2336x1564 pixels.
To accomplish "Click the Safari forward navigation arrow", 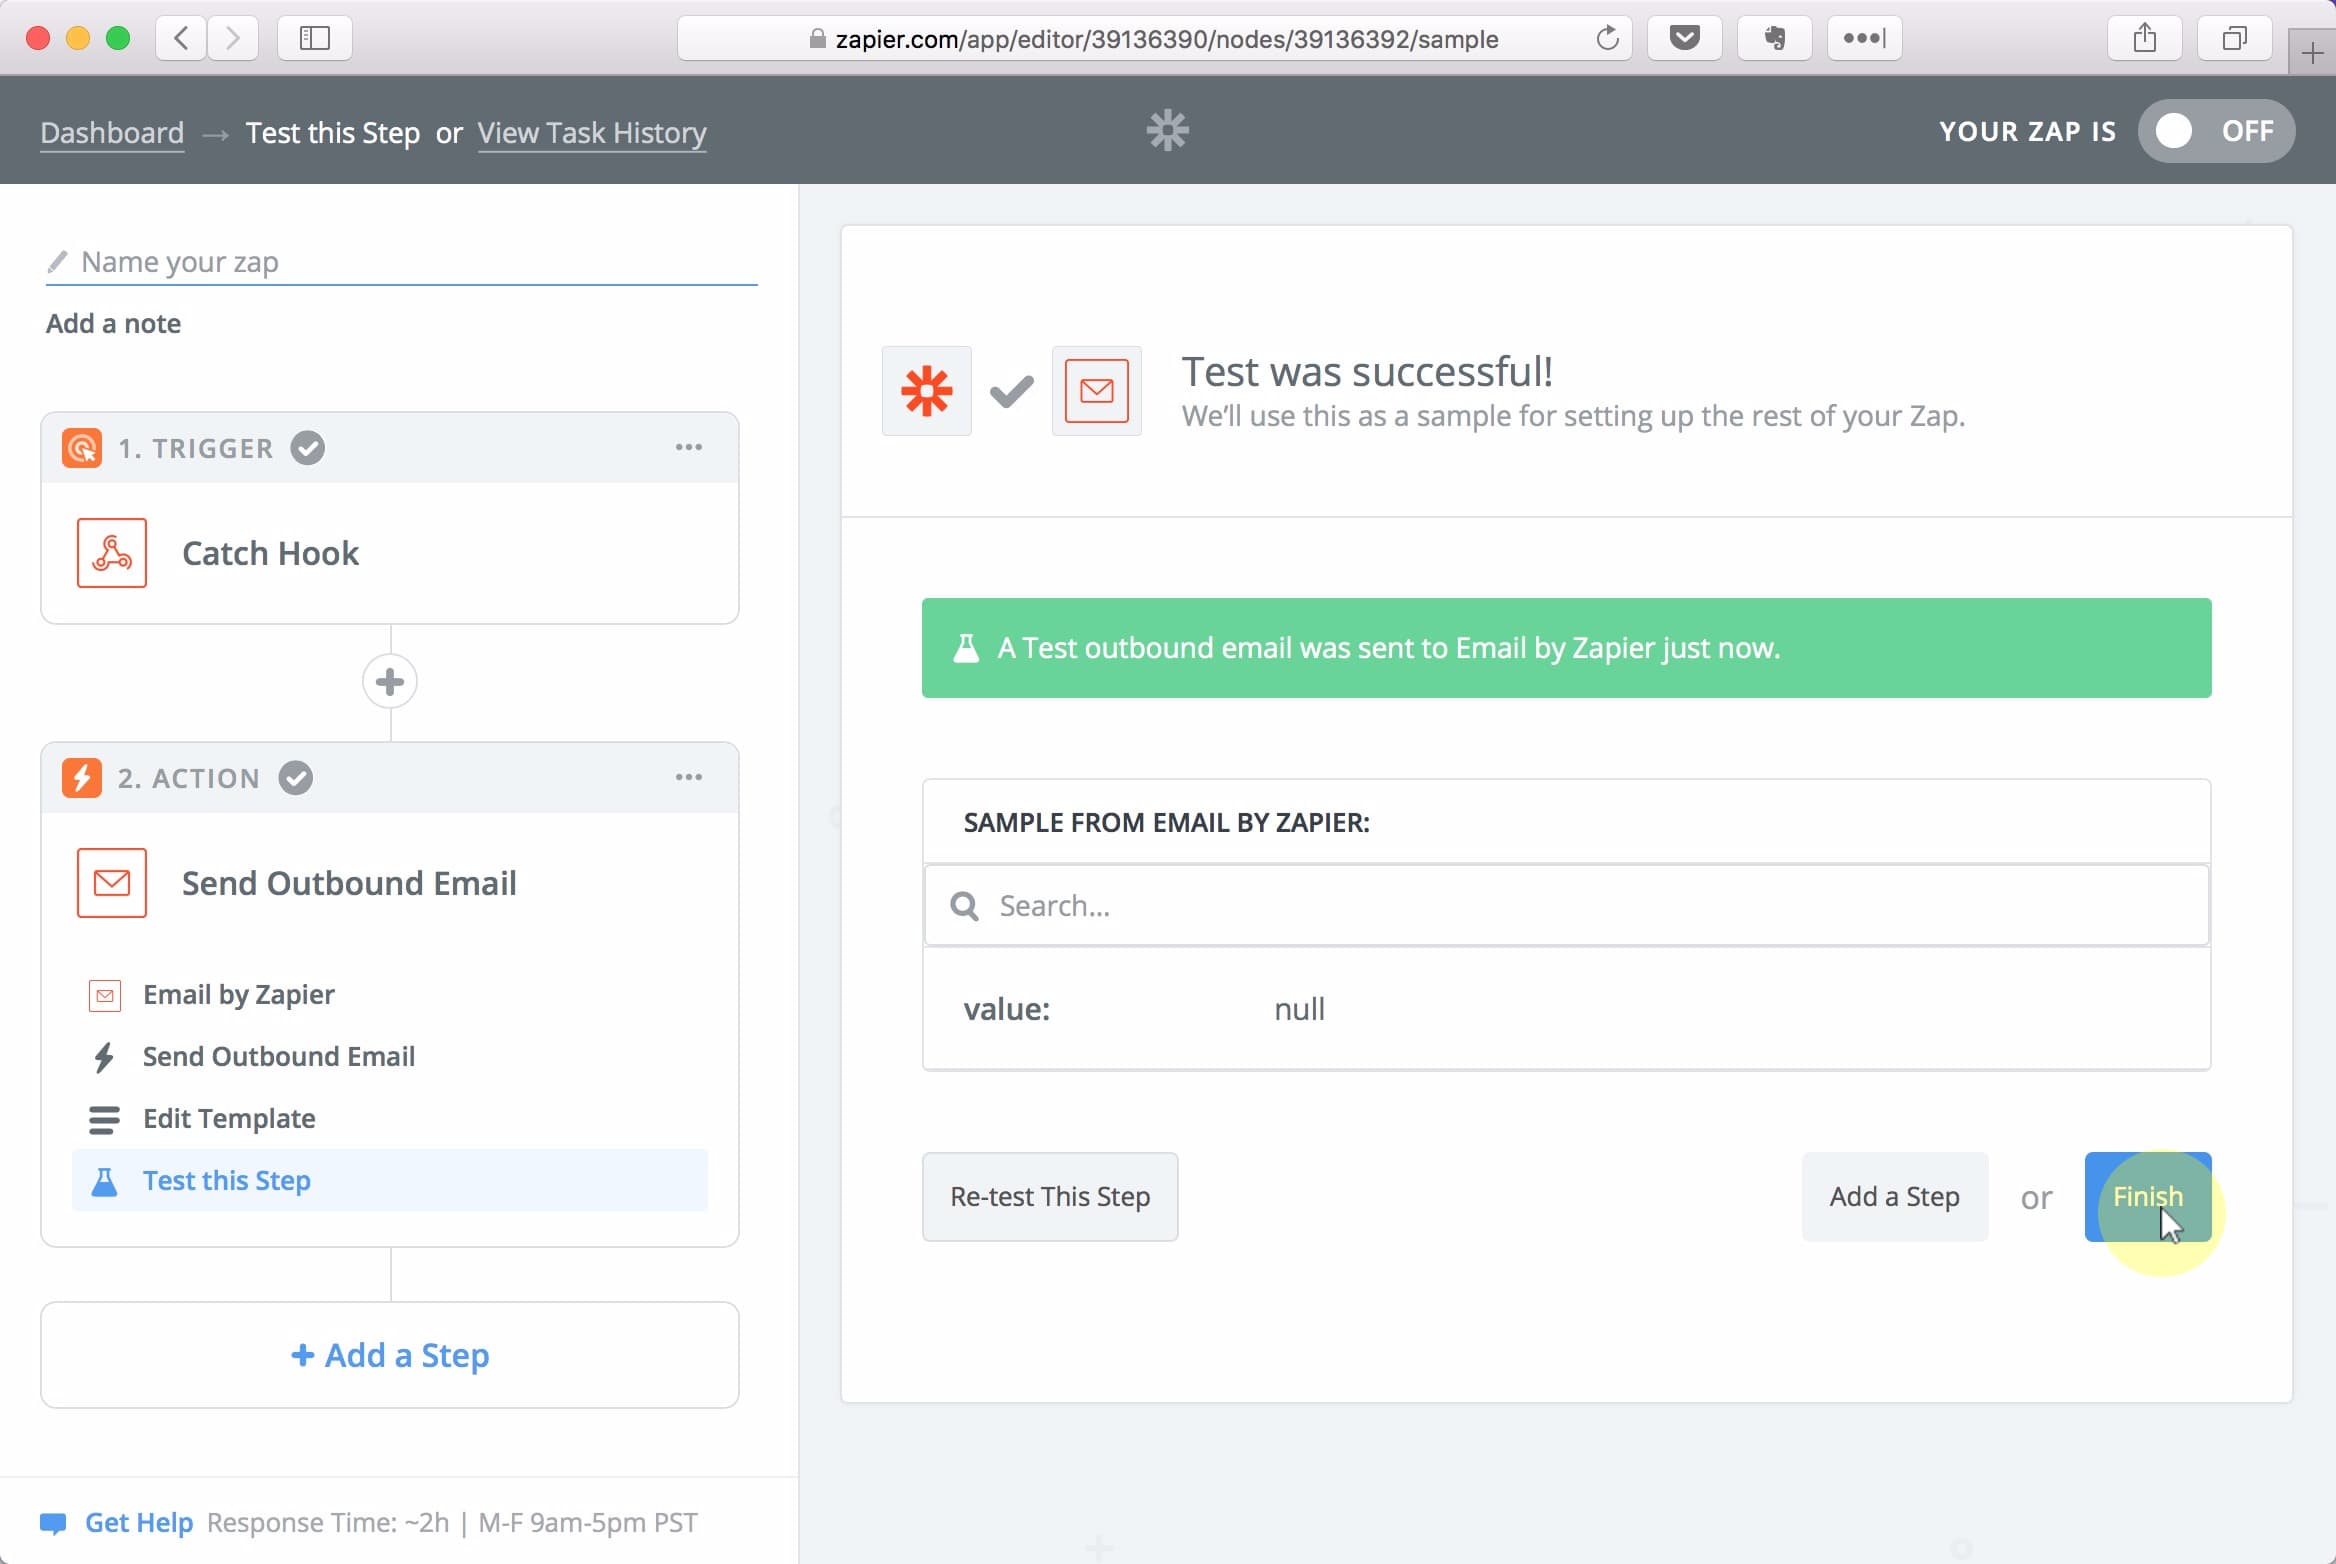I will coord(233,38).
